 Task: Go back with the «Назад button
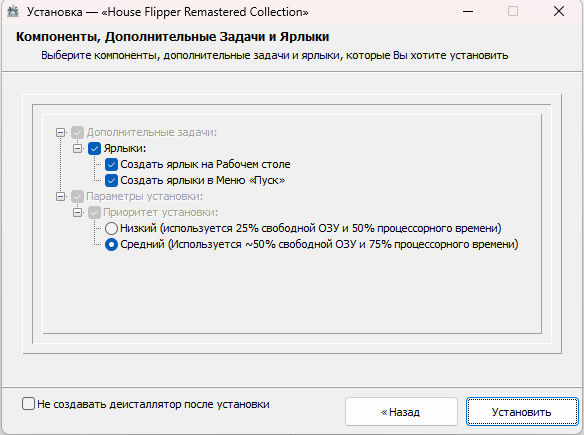[401, 412]
